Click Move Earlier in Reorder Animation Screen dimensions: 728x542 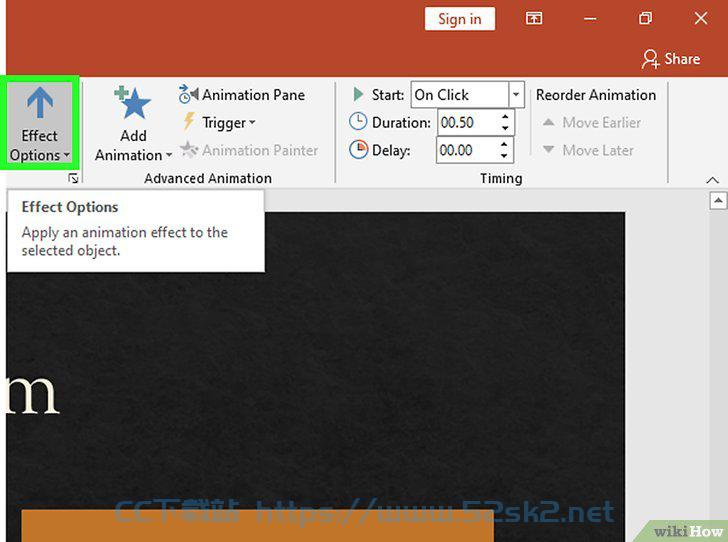592,123
